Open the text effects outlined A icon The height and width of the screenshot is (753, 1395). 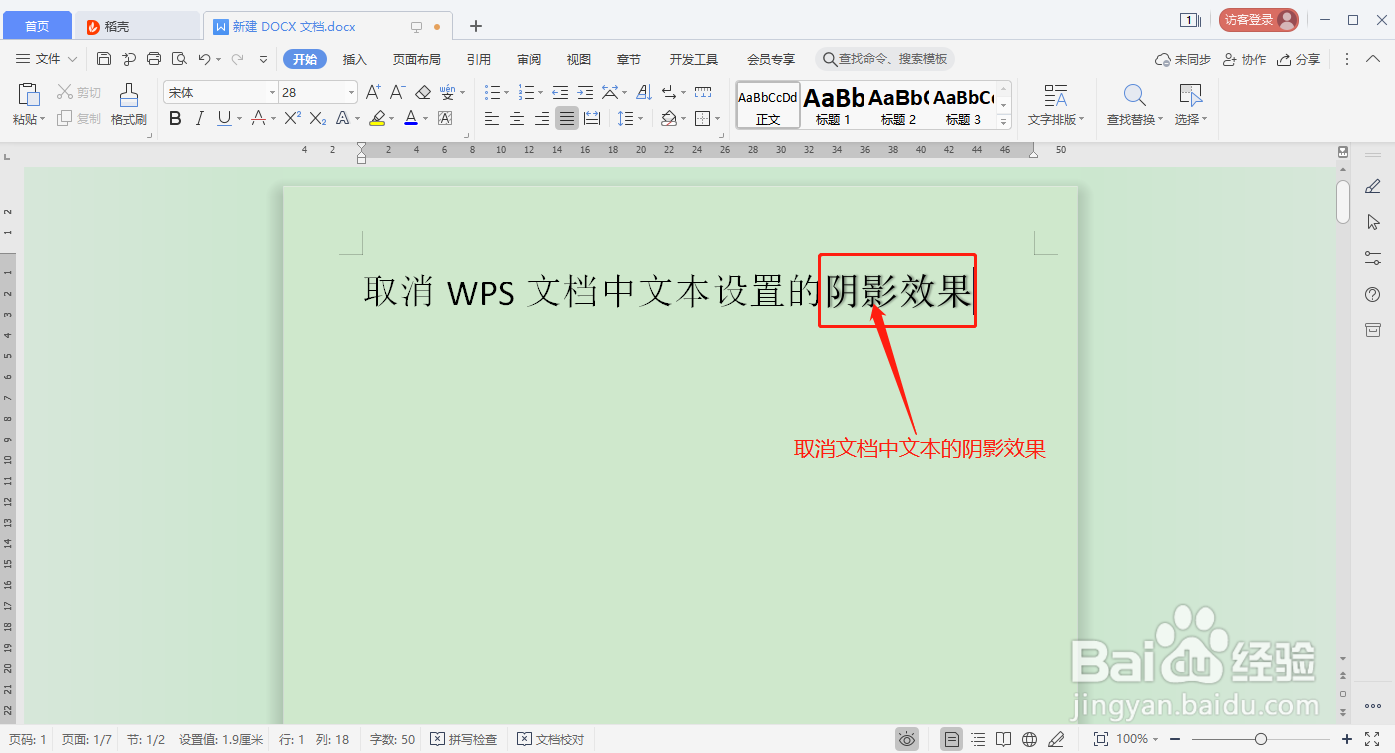(x=342, y=119)
